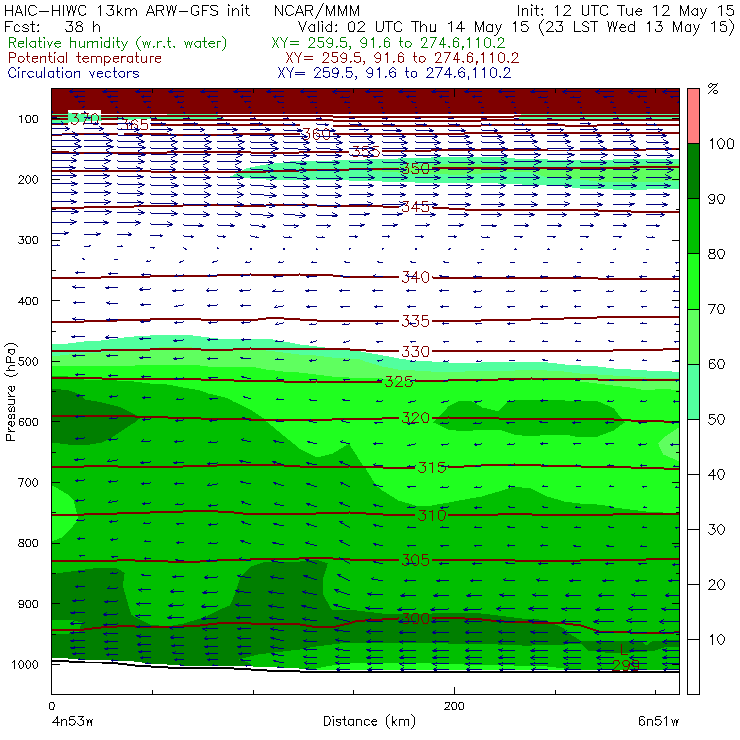Click the 800 pressure axis label
Image resolution: width=740 pixels, height=740 pixels.
(x=28, y=543)
